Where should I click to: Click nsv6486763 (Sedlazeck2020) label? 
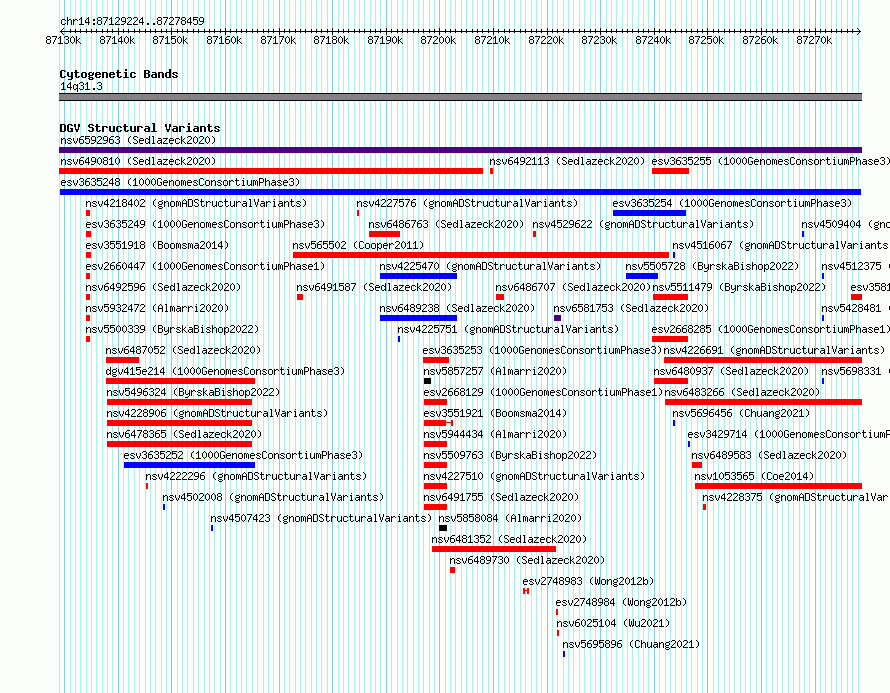pyautogui.click(x=446, y=224)
